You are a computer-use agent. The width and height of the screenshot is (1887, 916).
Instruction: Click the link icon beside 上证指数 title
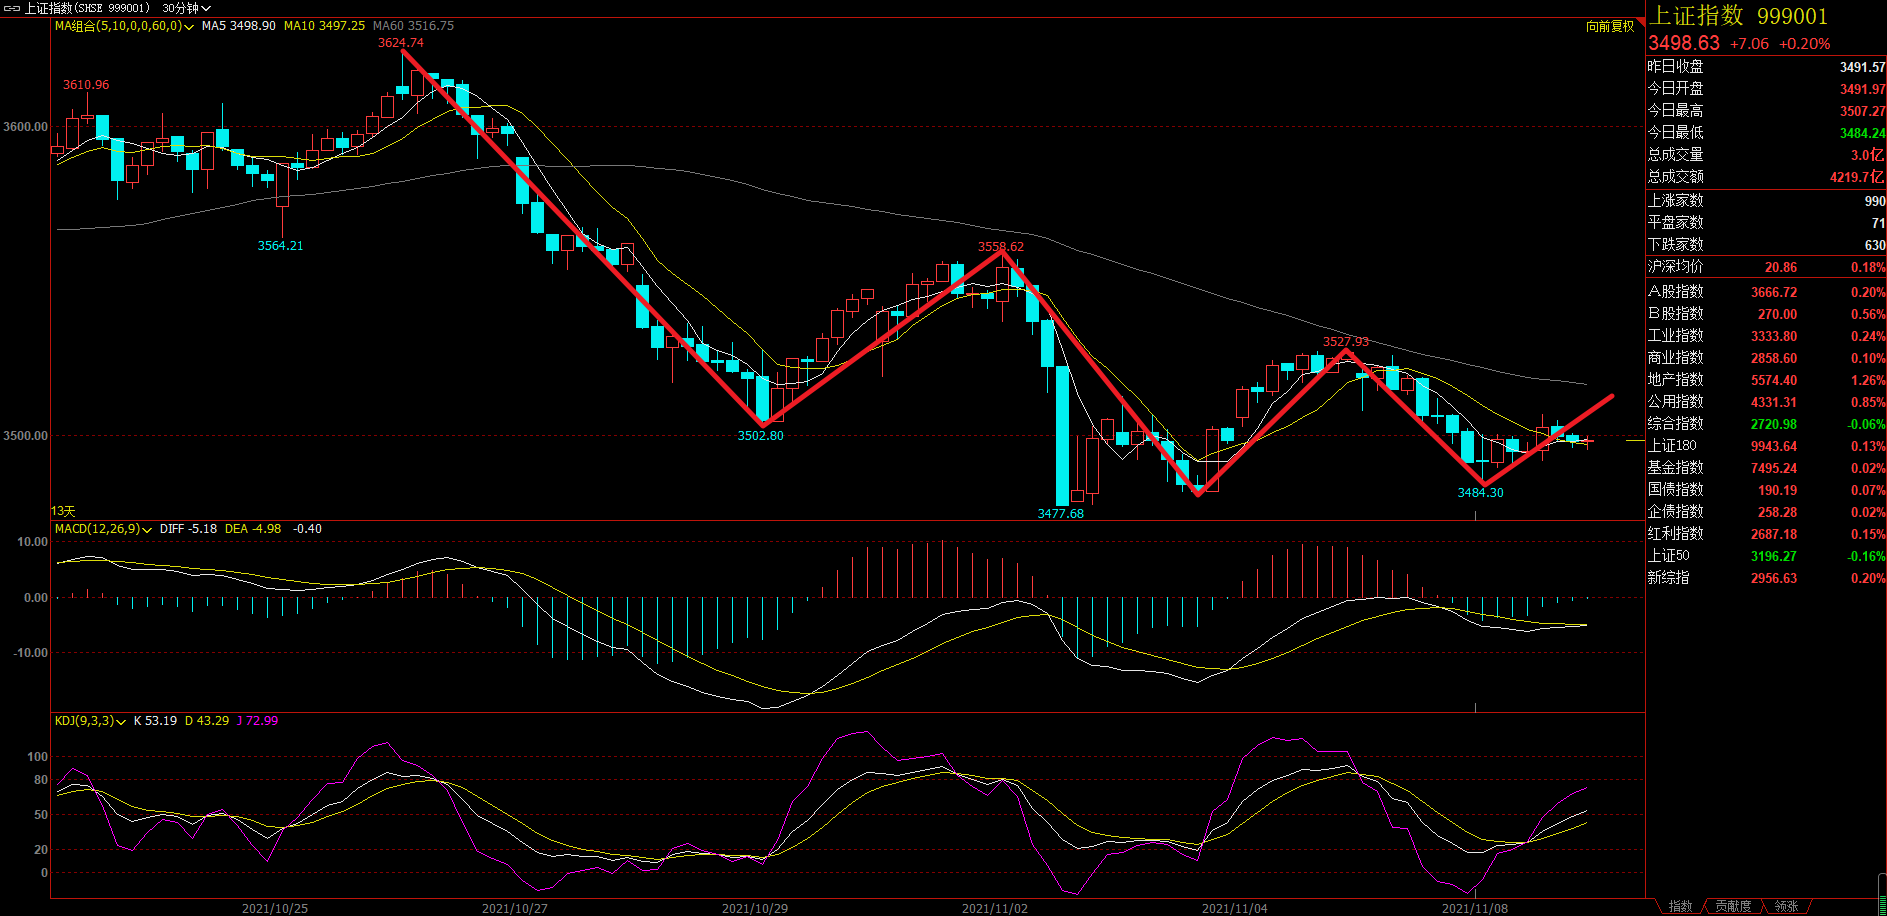tap(12, 8)
